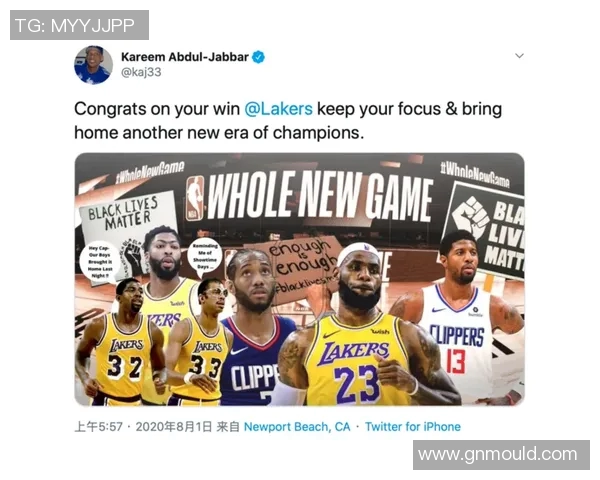Open the @Lakers mention
Screen dimensions: 600x480
tap(278, 109)
